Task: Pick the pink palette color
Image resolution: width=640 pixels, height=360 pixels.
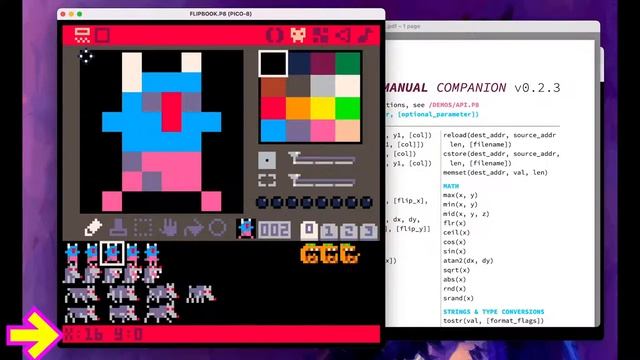Action: pyautogui.click(x=323, y=131)
